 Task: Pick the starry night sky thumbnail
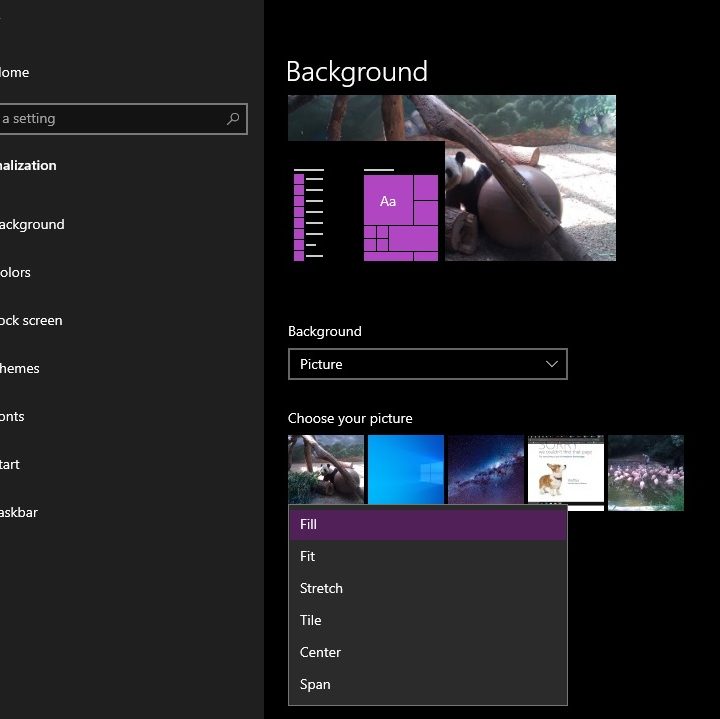(486, 469)
